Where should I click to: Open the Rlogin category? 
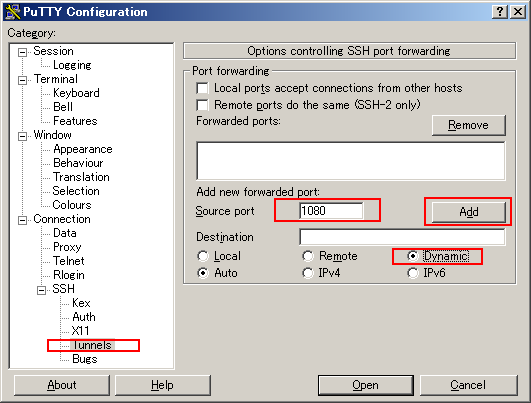click(69, 275)
